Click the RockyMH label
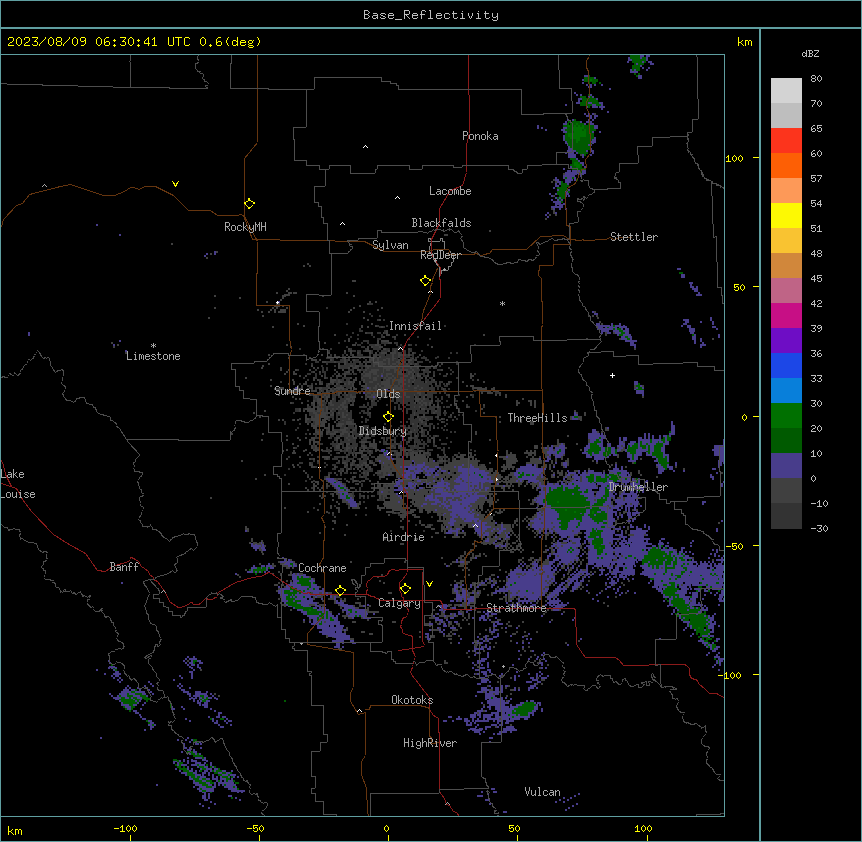The width and height of the screenshot is (862, 842). pos(245,227)
